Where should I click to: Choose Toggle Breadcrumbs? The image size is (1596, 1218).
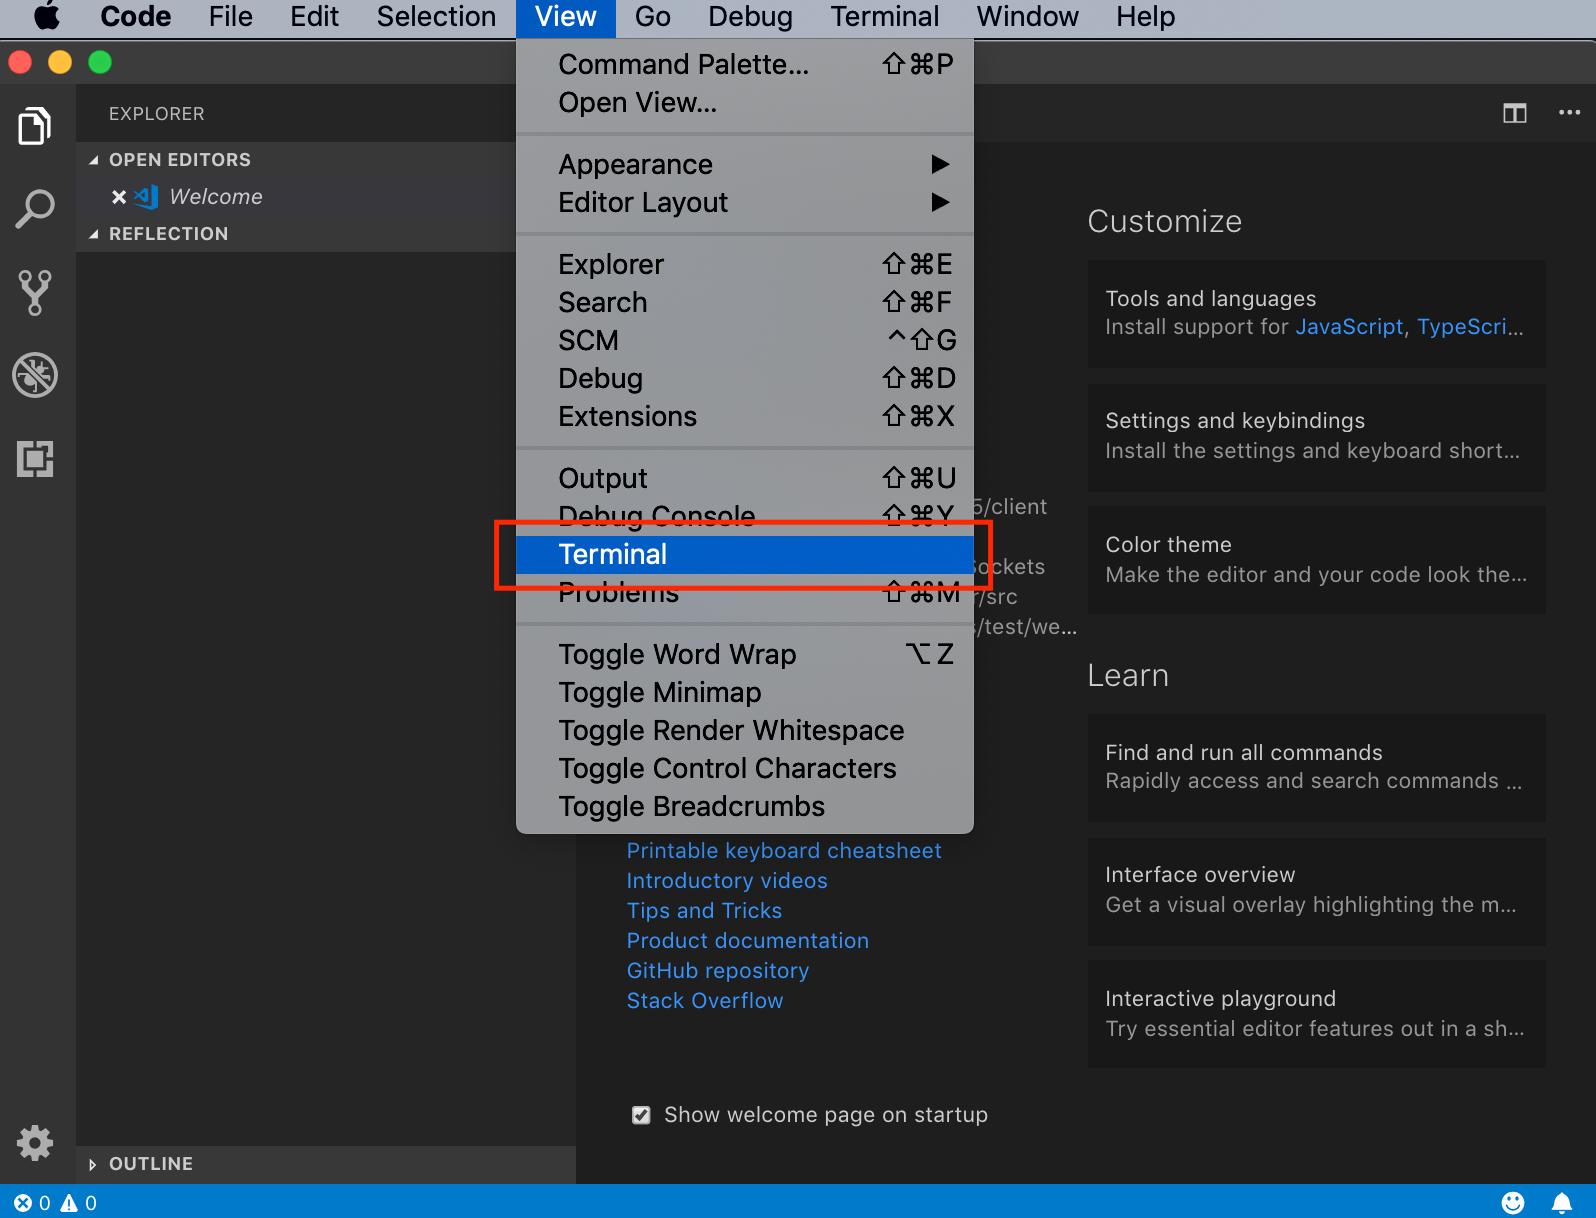coord(745,806)
